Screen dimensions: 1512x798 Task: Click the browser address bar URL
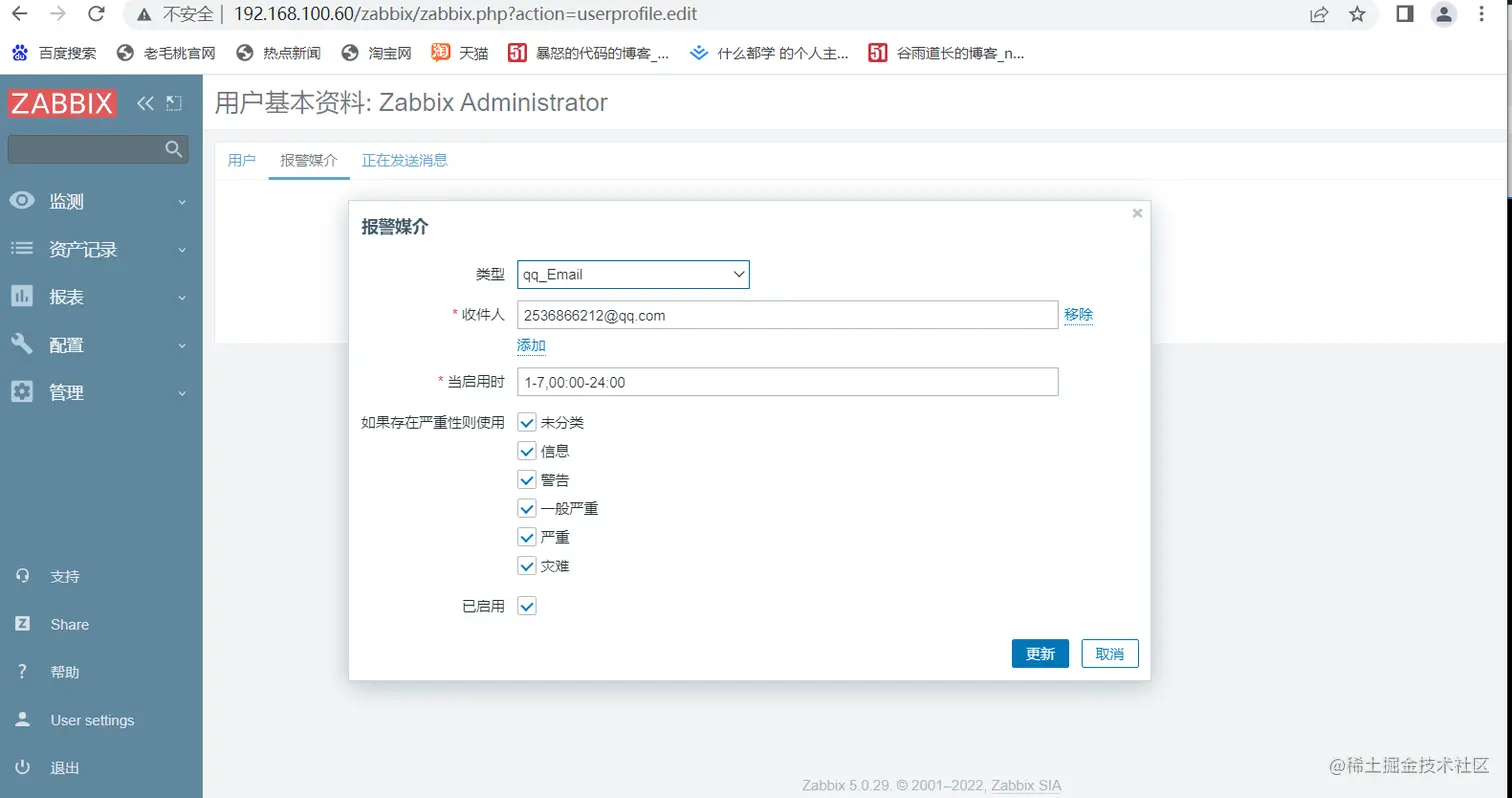tap(466, 15)
